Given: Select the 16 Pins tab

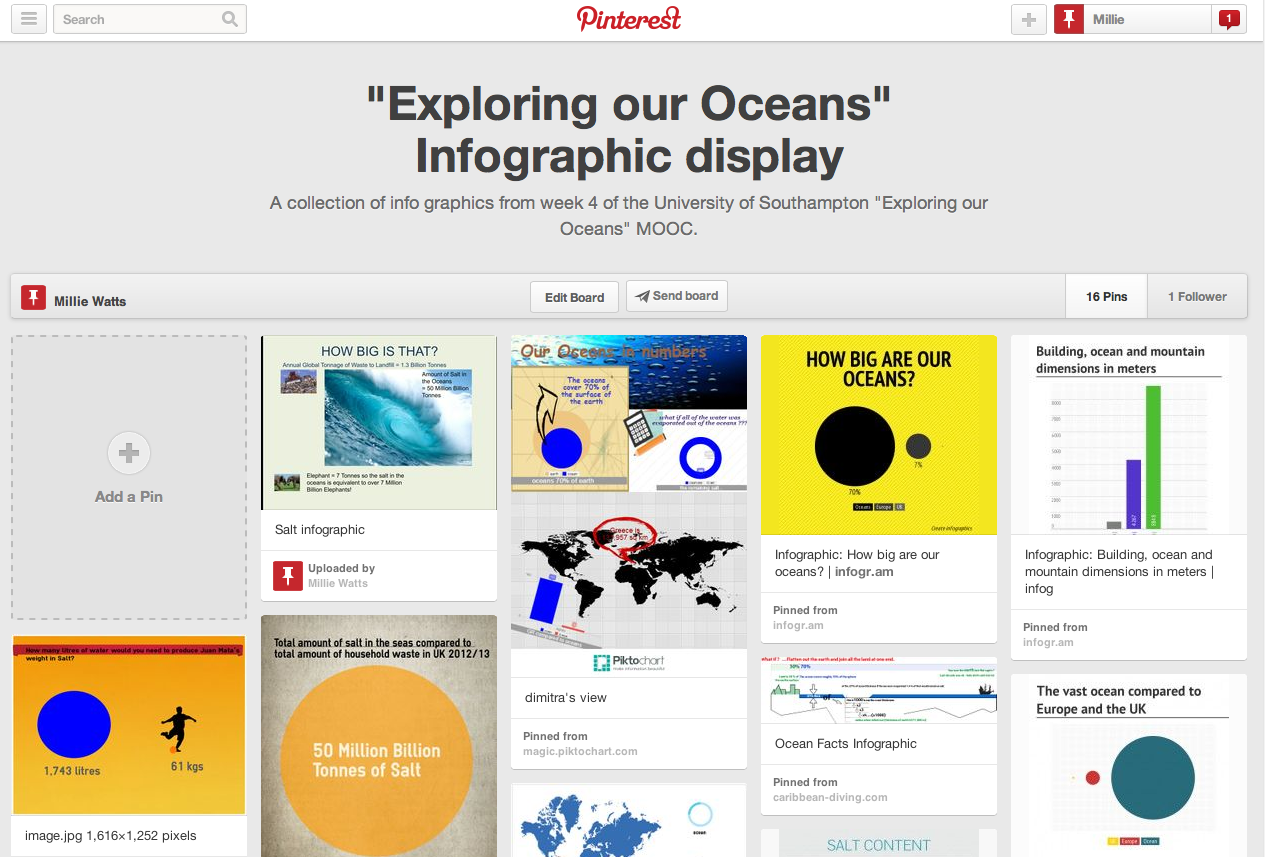Looking at the screenshot, I should pyautogui.click(x=1106, y=296).
